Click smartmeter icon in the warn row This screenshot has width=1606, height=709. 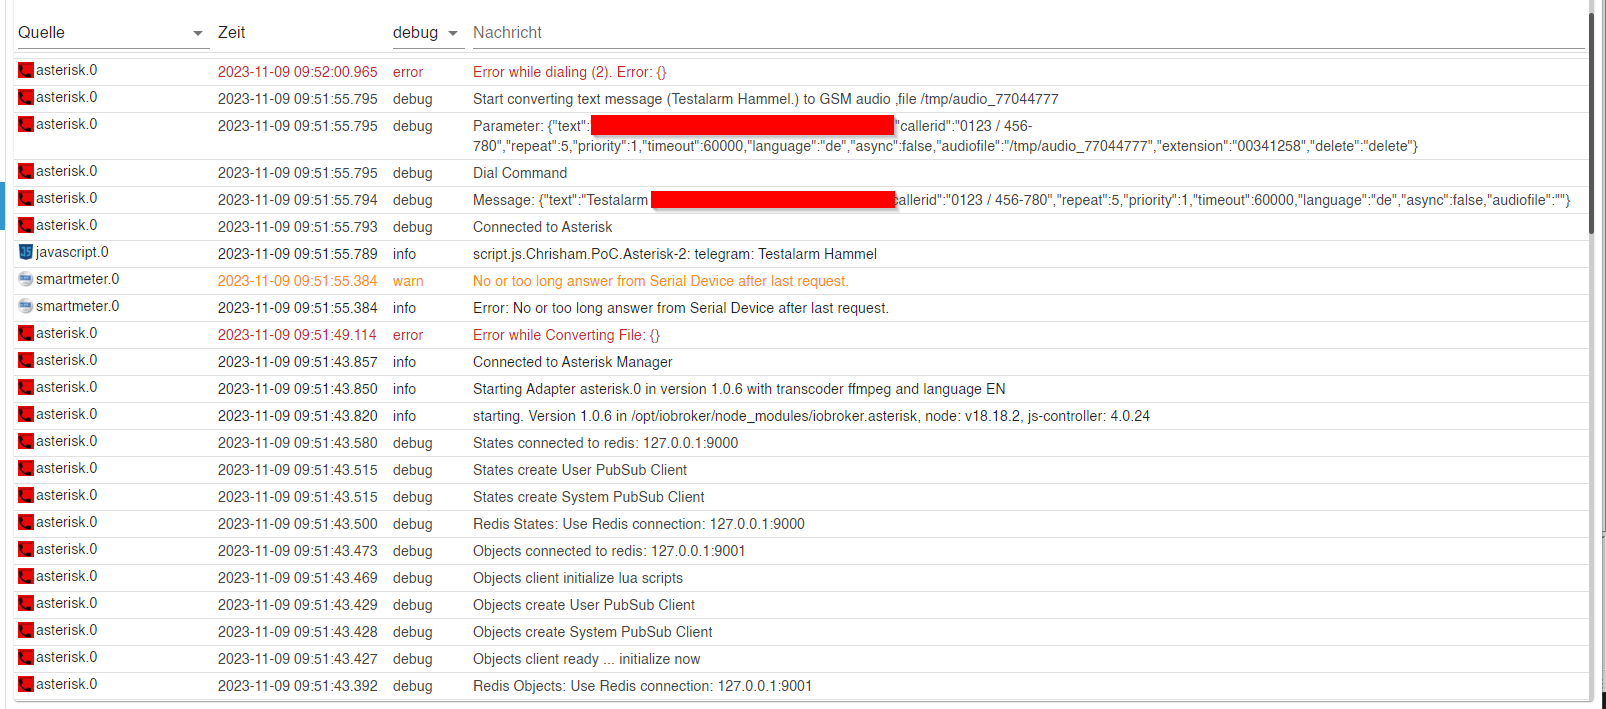(x=26, y=279)
